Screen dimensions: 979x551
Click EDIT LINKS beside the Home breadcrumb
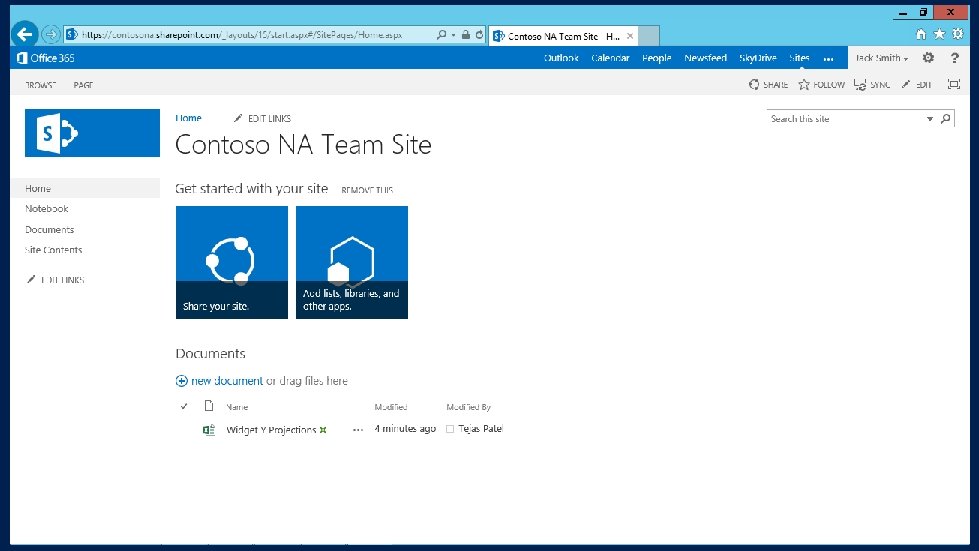coord(262,118)
